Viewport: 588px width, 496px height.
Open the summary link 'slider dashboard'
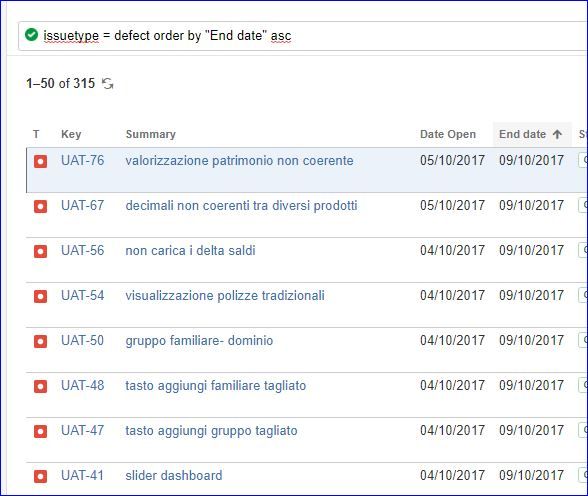(x=174, y=475)
